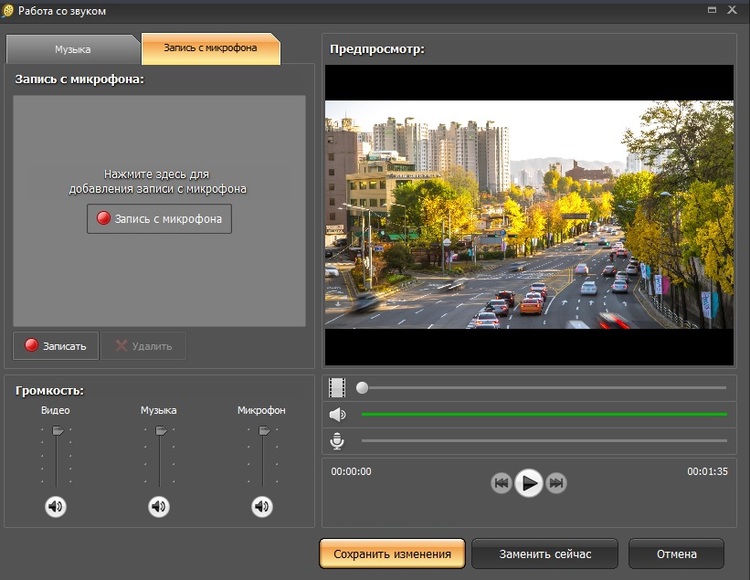Screen dimensions: 750x580
Task: Click Заменить сейчас button
Action: point(545,554)
